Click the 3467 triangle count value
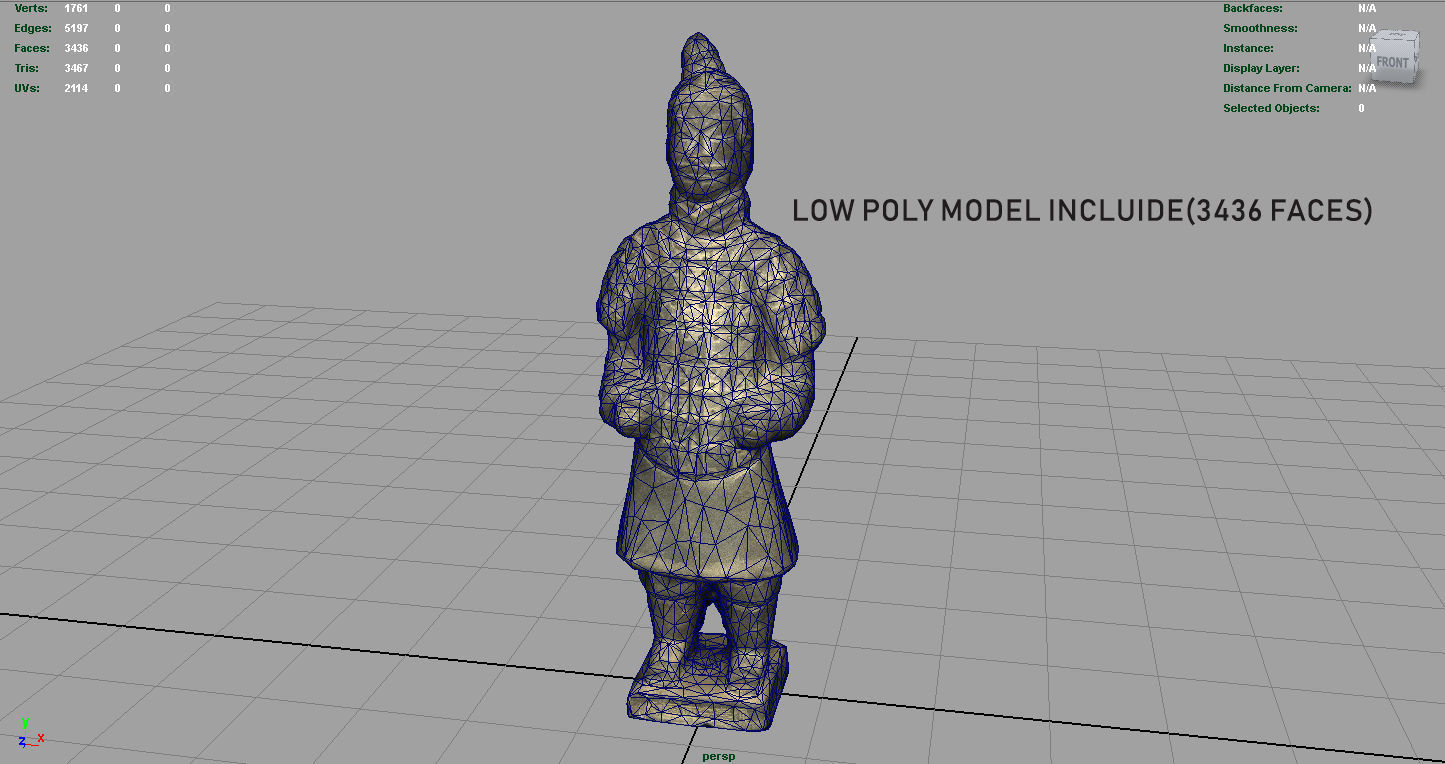Image resolution: width=1445 pixels, height=764 pixels. tap(76, 68)
